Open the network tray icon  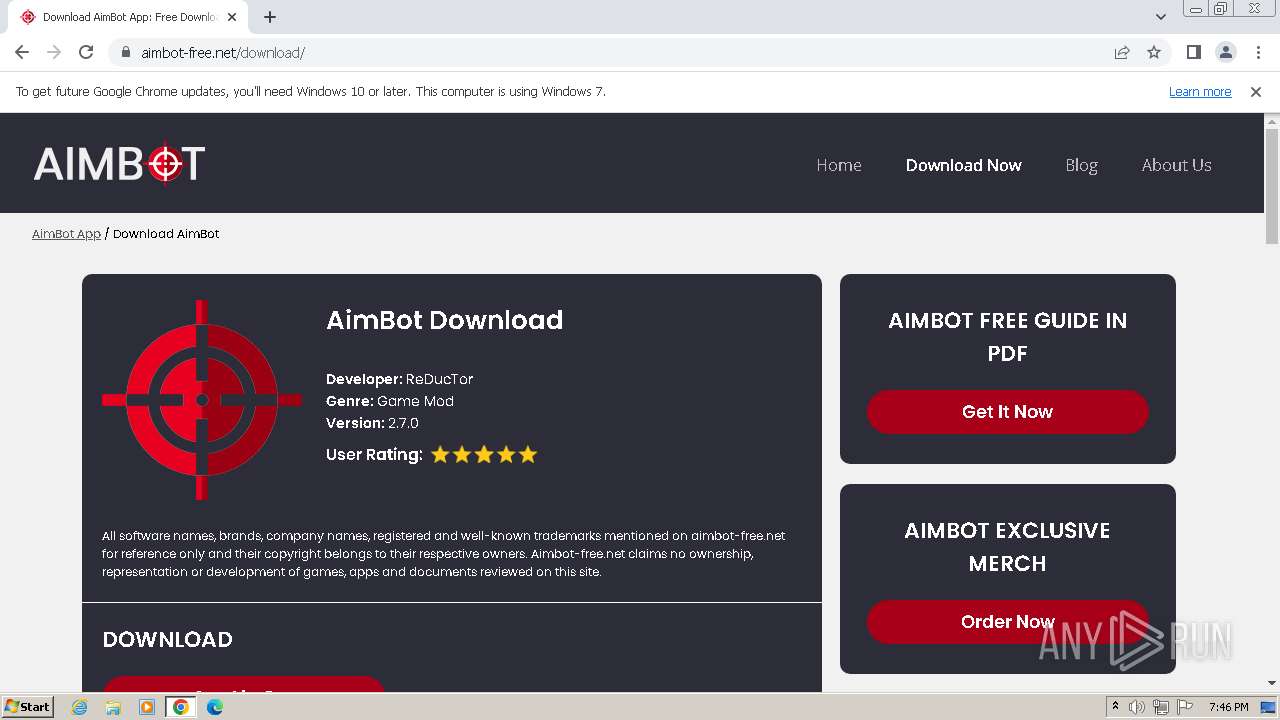click(x=1161, y=707)
